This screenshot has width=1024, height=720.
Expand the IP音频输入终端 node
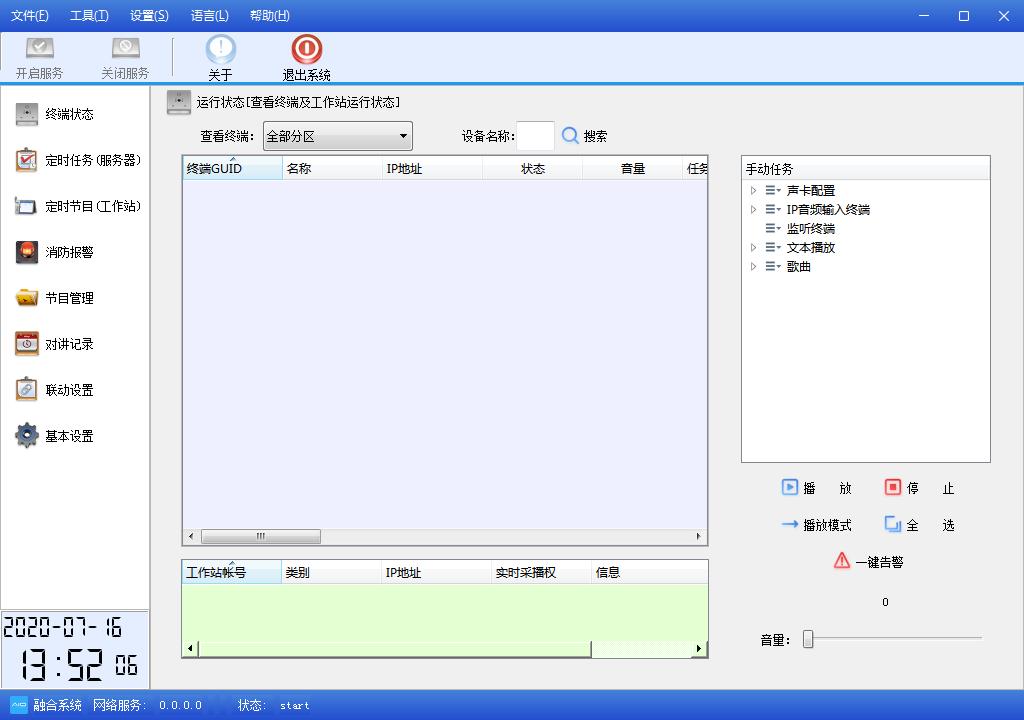tap(755, 209)
